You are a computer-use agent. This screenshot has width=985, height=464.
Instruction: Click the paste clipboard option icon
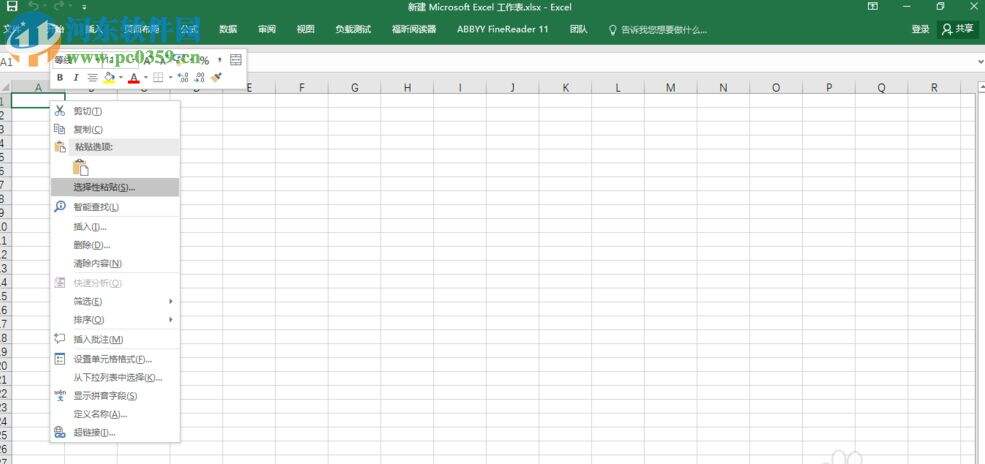tap(80, 167)
